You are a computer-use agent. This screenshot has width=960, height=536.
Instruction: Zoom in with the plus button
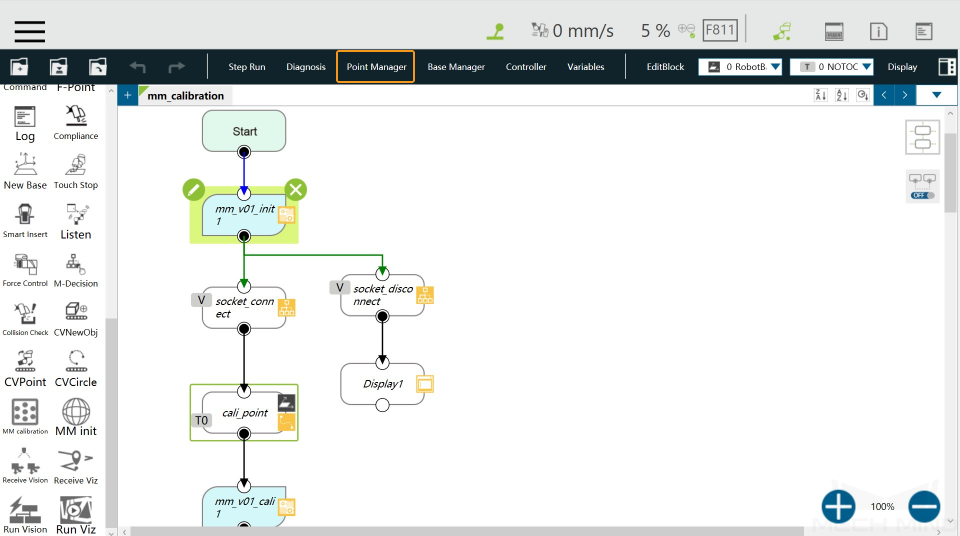point(838,507)
